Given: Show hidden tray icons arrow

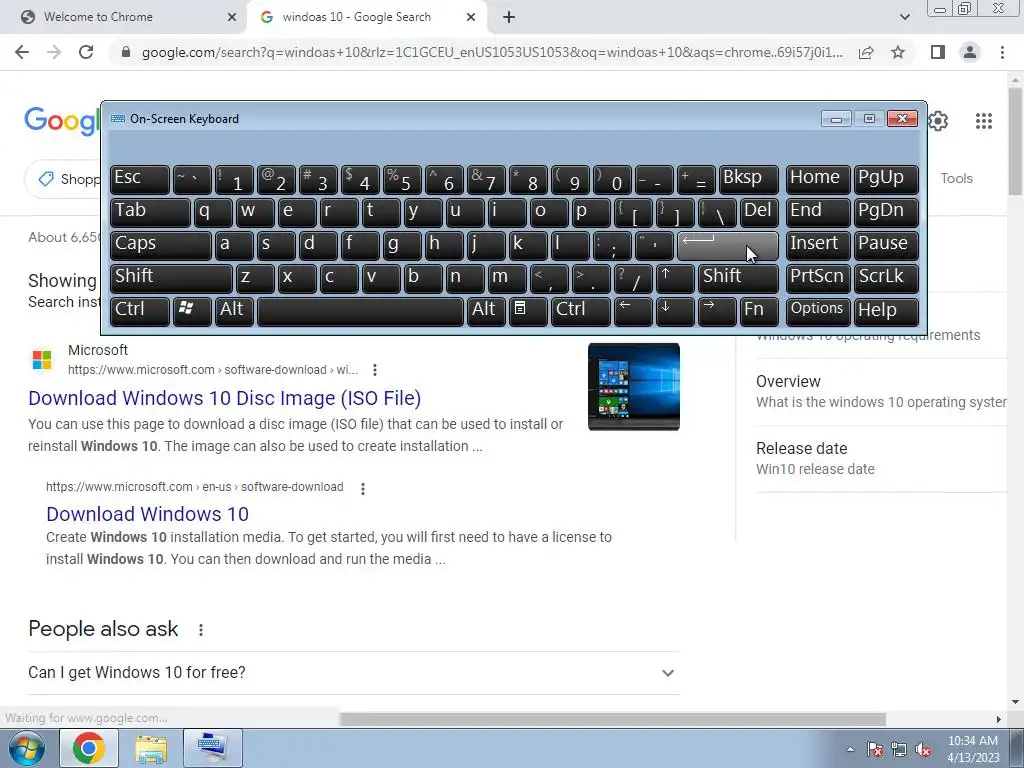Looking at the screenshot, I should click(850, 750).
